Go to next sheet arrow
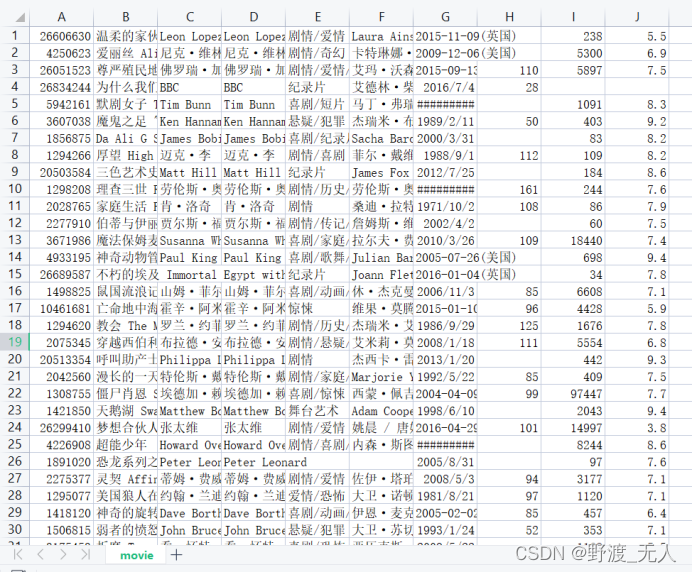The height and width of the screenshot is (573, 692). 63,554
